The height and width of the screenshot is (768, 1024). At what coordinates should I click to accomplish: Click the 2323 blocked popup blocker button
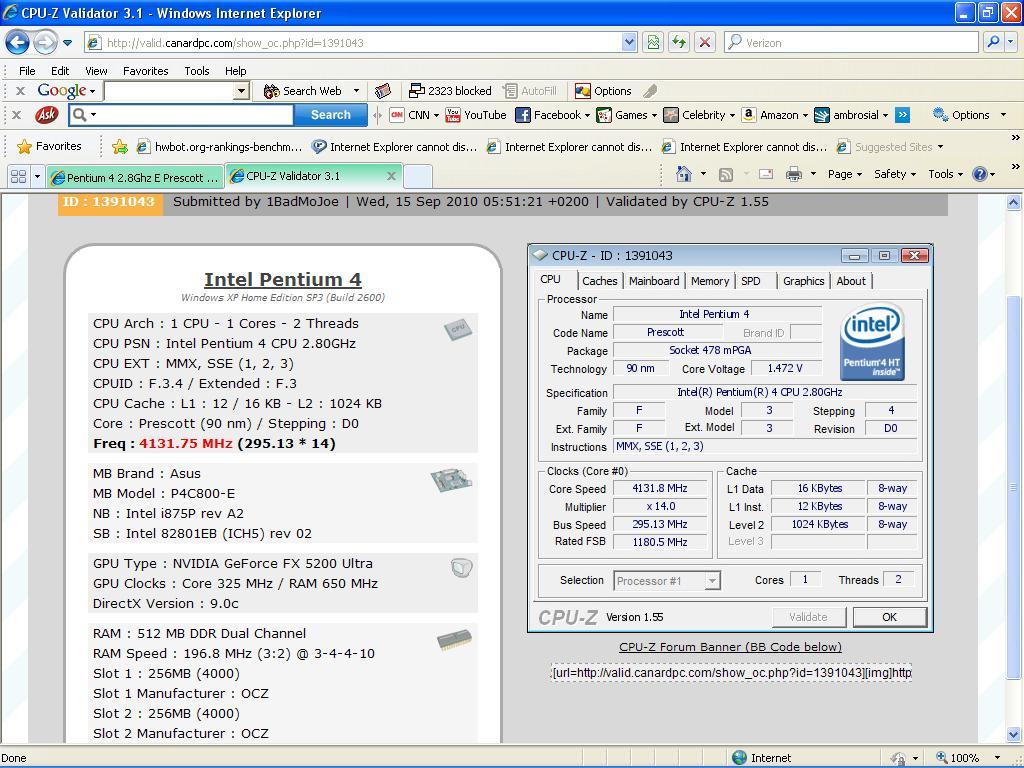point(450,91)
